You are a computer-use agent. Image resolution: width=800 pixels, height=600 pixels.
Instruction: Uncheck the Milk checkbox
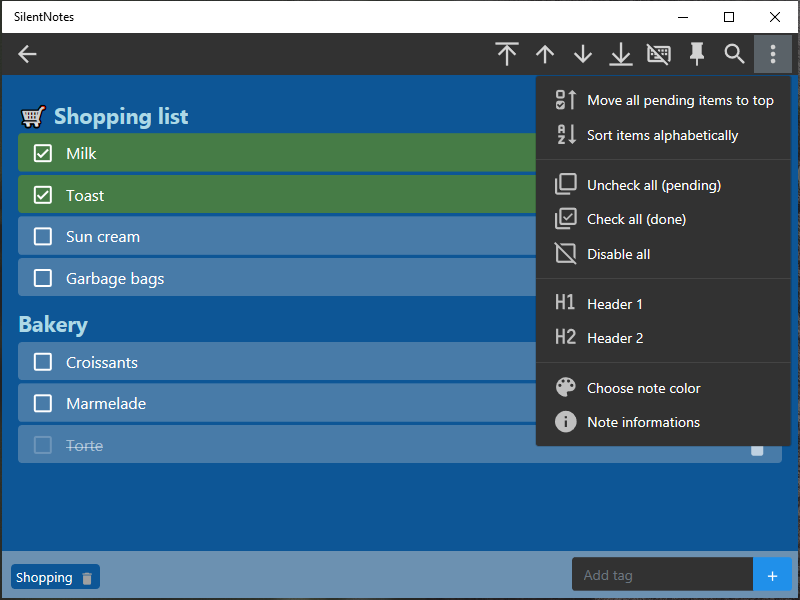[43, 153]
